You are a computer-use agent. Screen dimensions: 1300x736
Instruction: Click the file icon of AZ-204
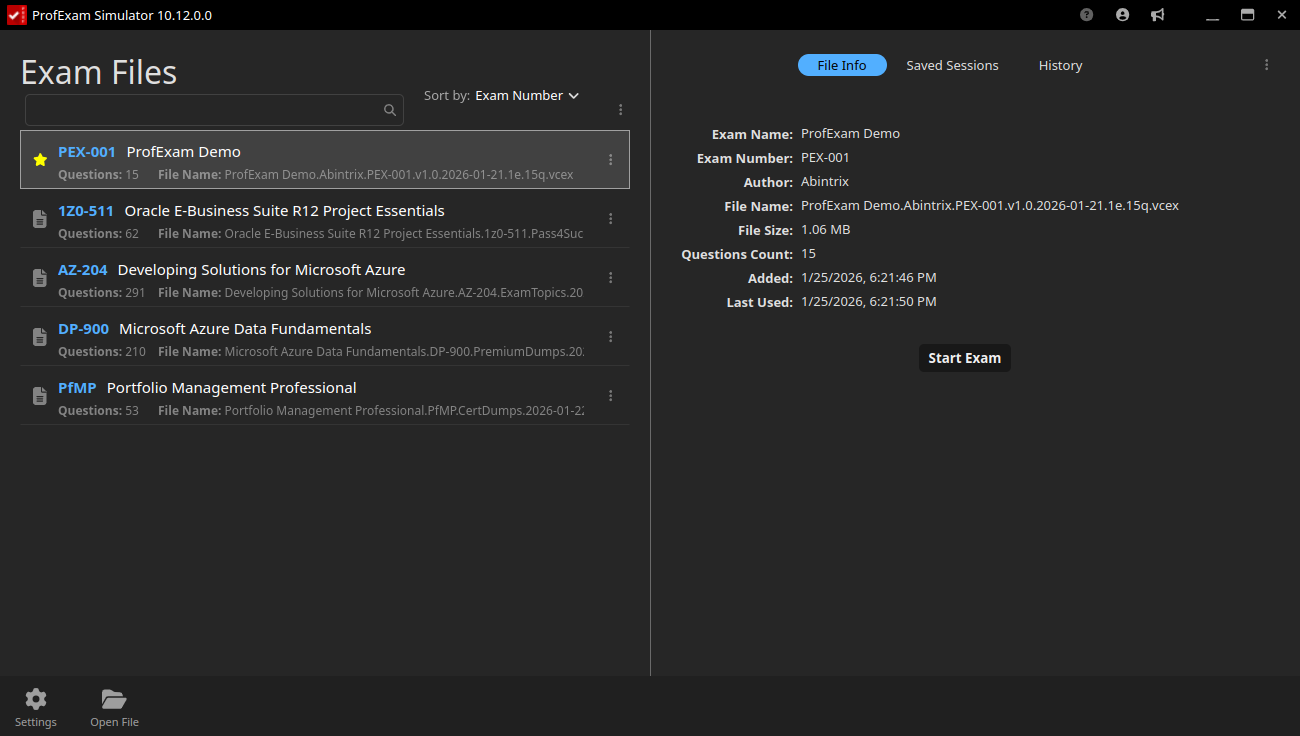[40, 278]
